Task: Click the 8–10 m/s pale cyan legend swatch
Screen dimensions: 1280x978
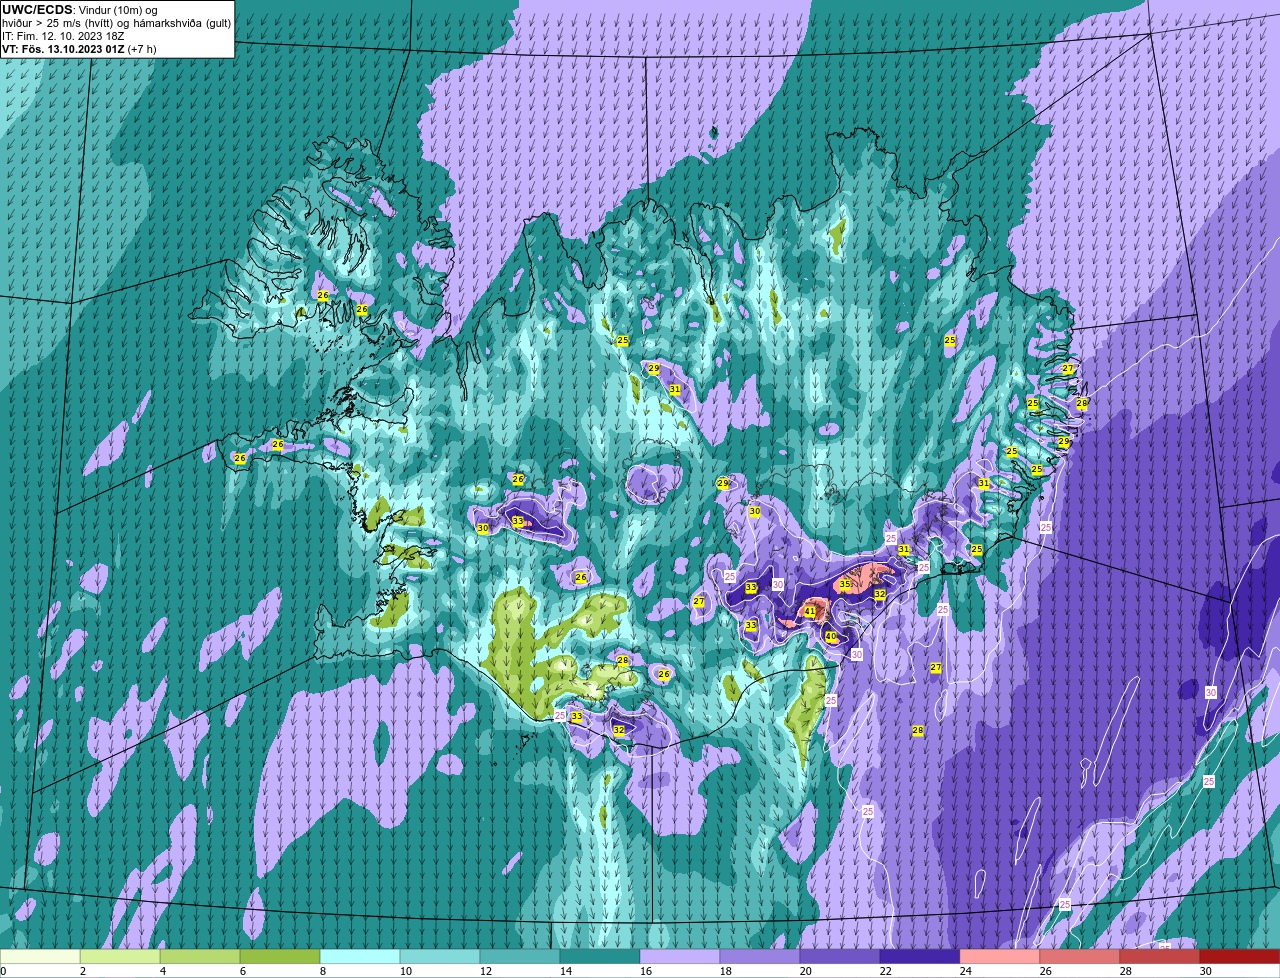Action: tap(360, 957)
